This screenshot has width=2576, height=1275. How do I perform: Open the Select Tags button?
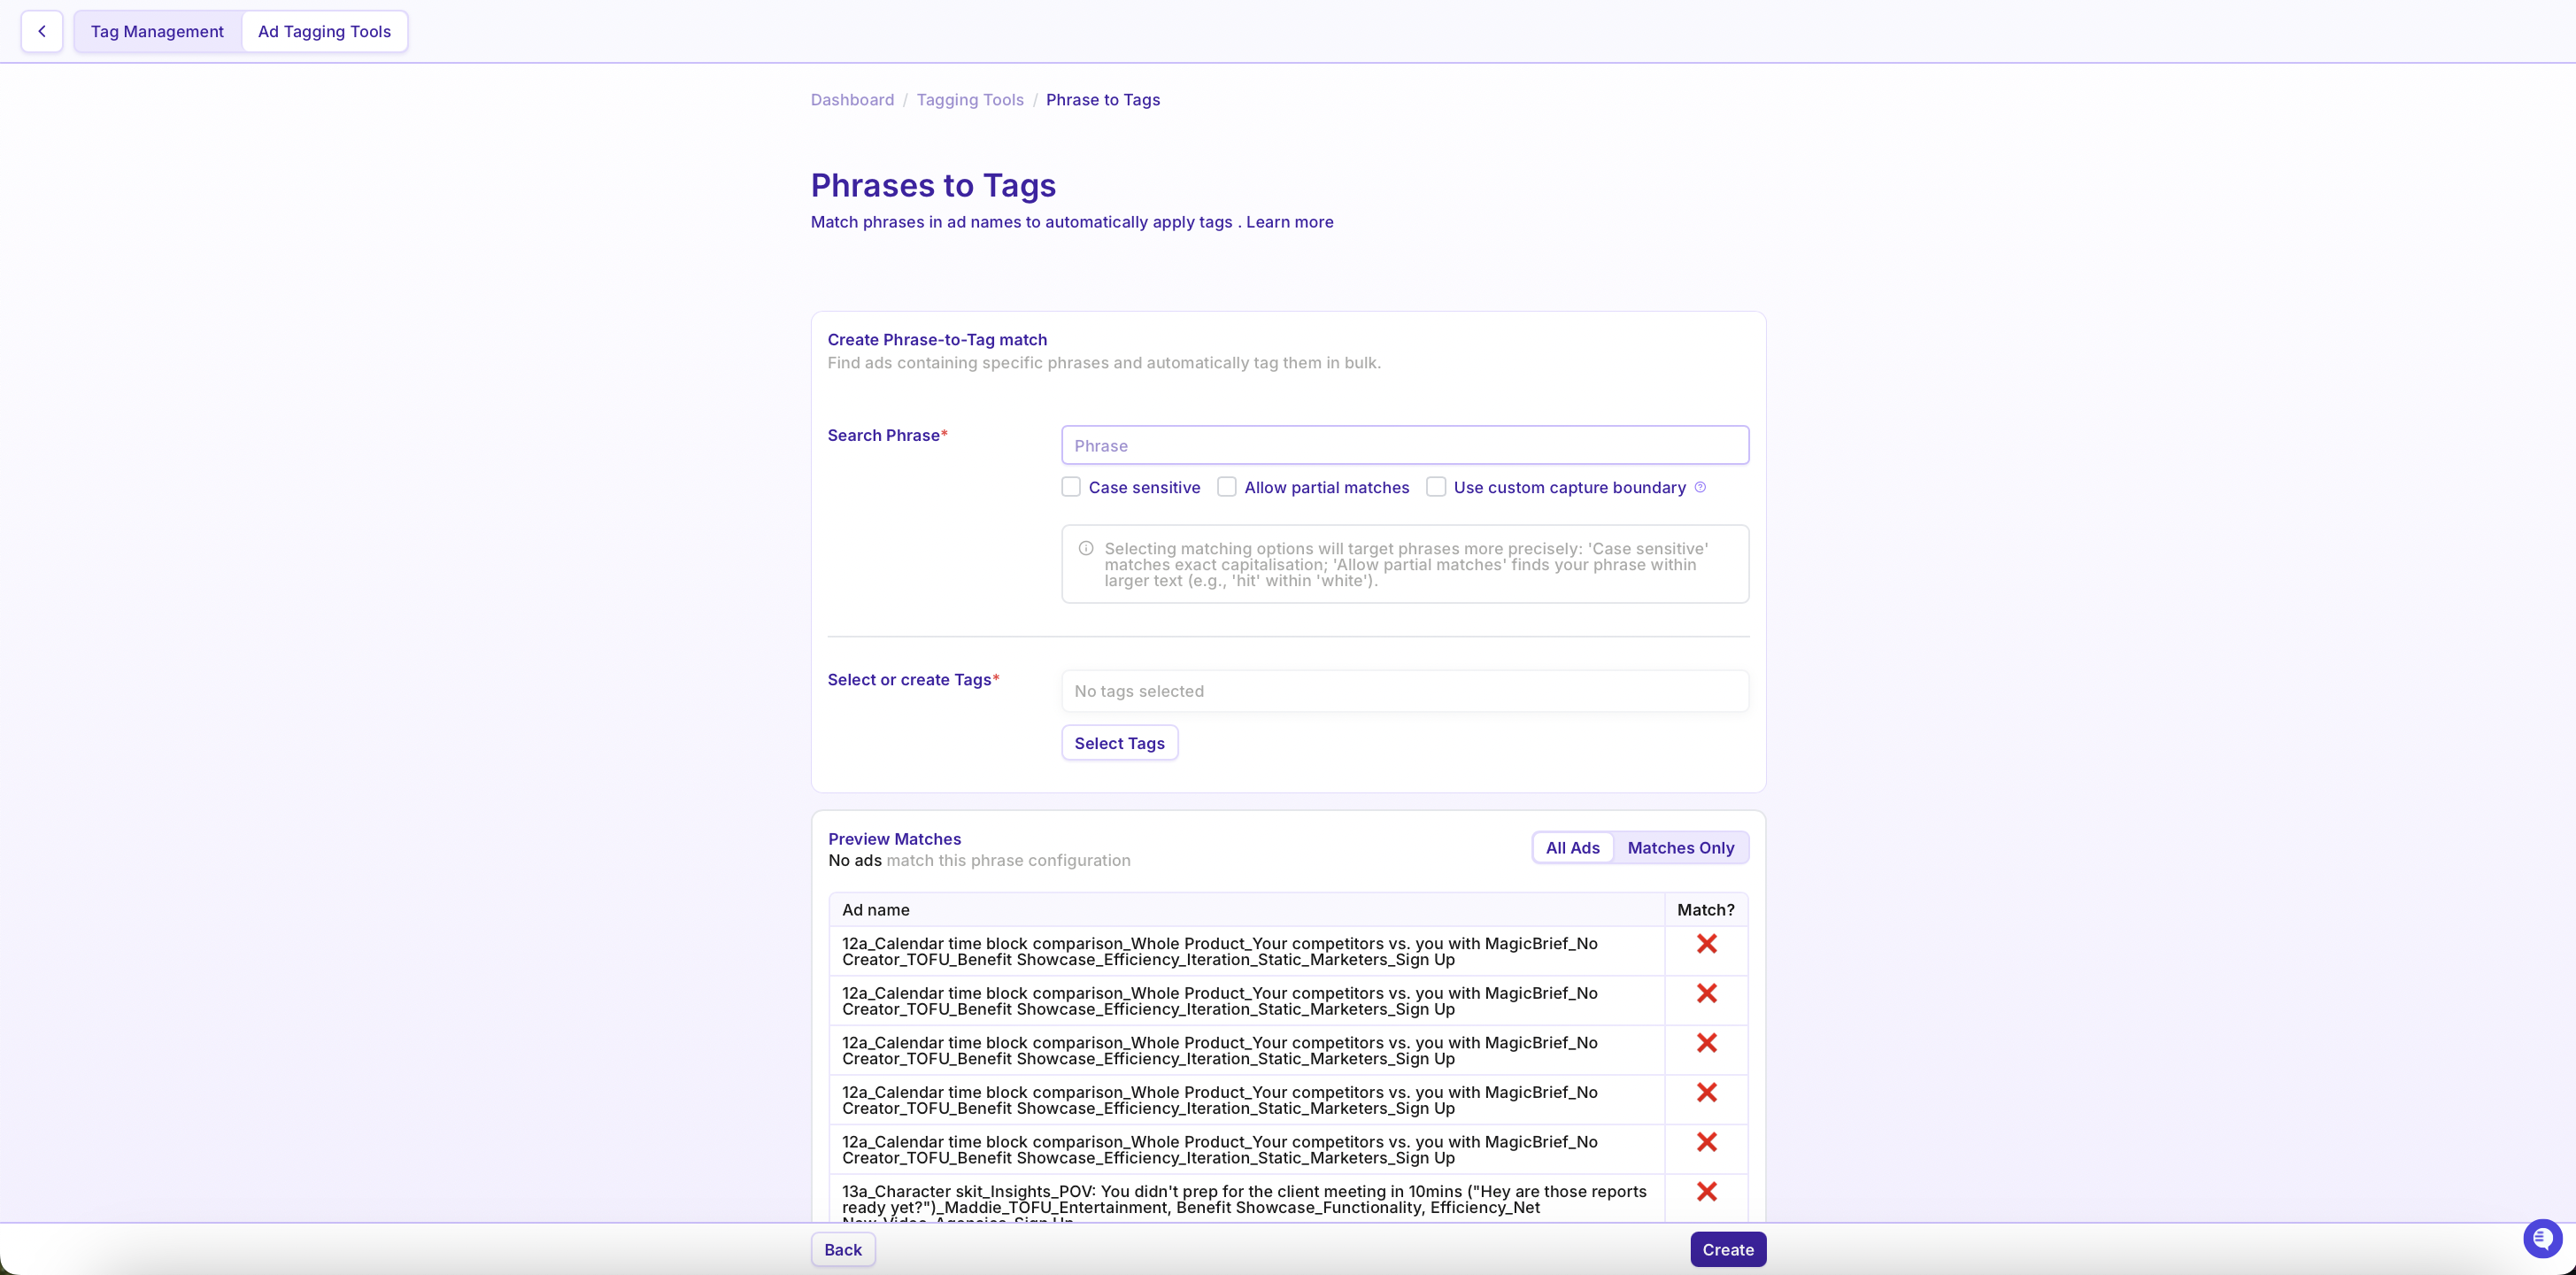(x=1119, y=743)
